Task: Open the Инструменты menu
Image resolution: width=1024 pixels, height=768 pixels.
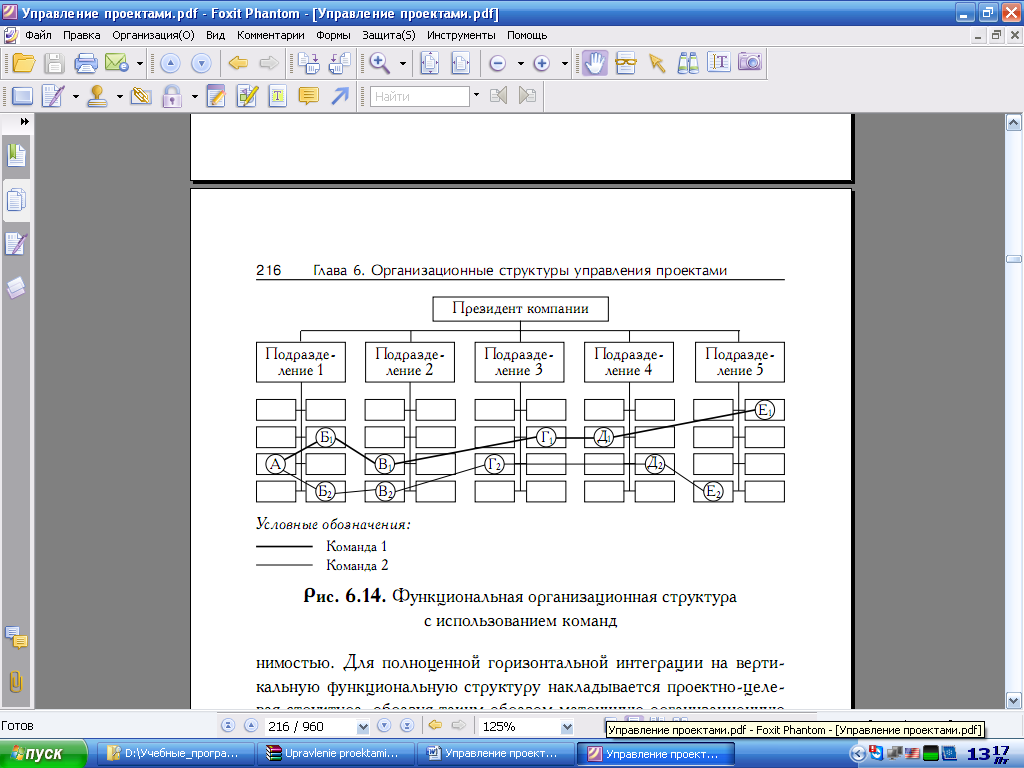Action: click(x=461, y=35)
